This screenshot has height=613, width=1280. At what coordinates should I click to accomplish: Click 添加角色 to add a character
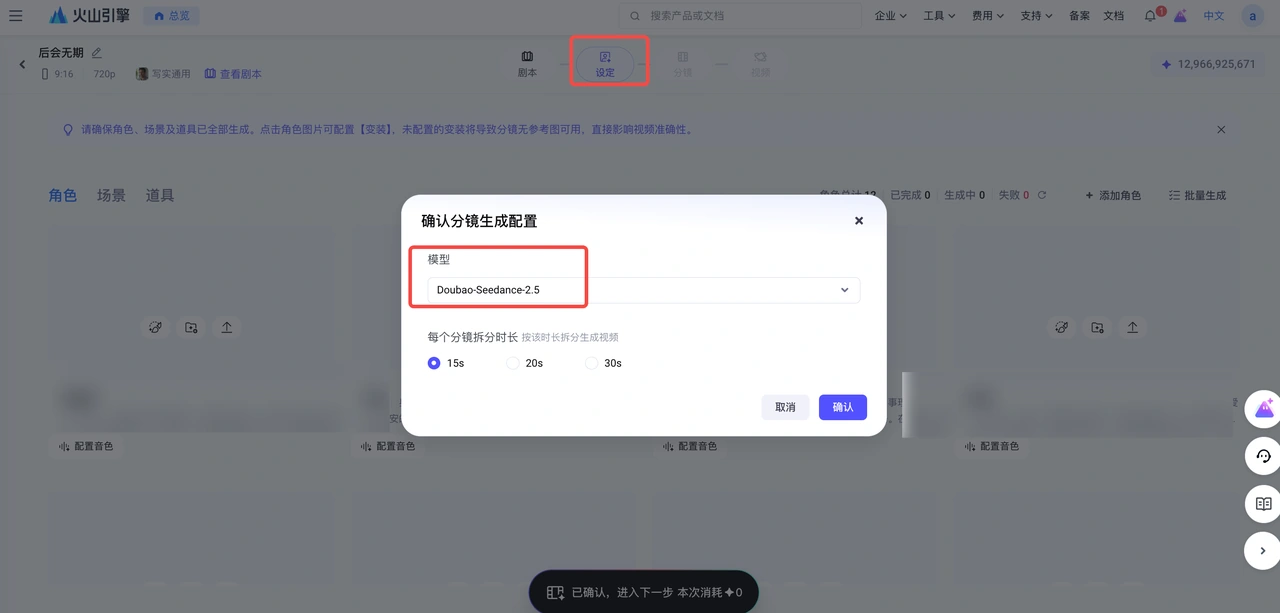click(x=1112, y=195)
